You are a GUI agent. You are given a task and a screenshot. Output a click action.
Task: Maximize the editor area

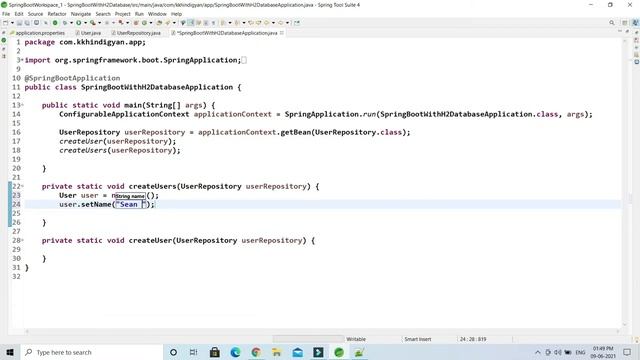point(627,31)
